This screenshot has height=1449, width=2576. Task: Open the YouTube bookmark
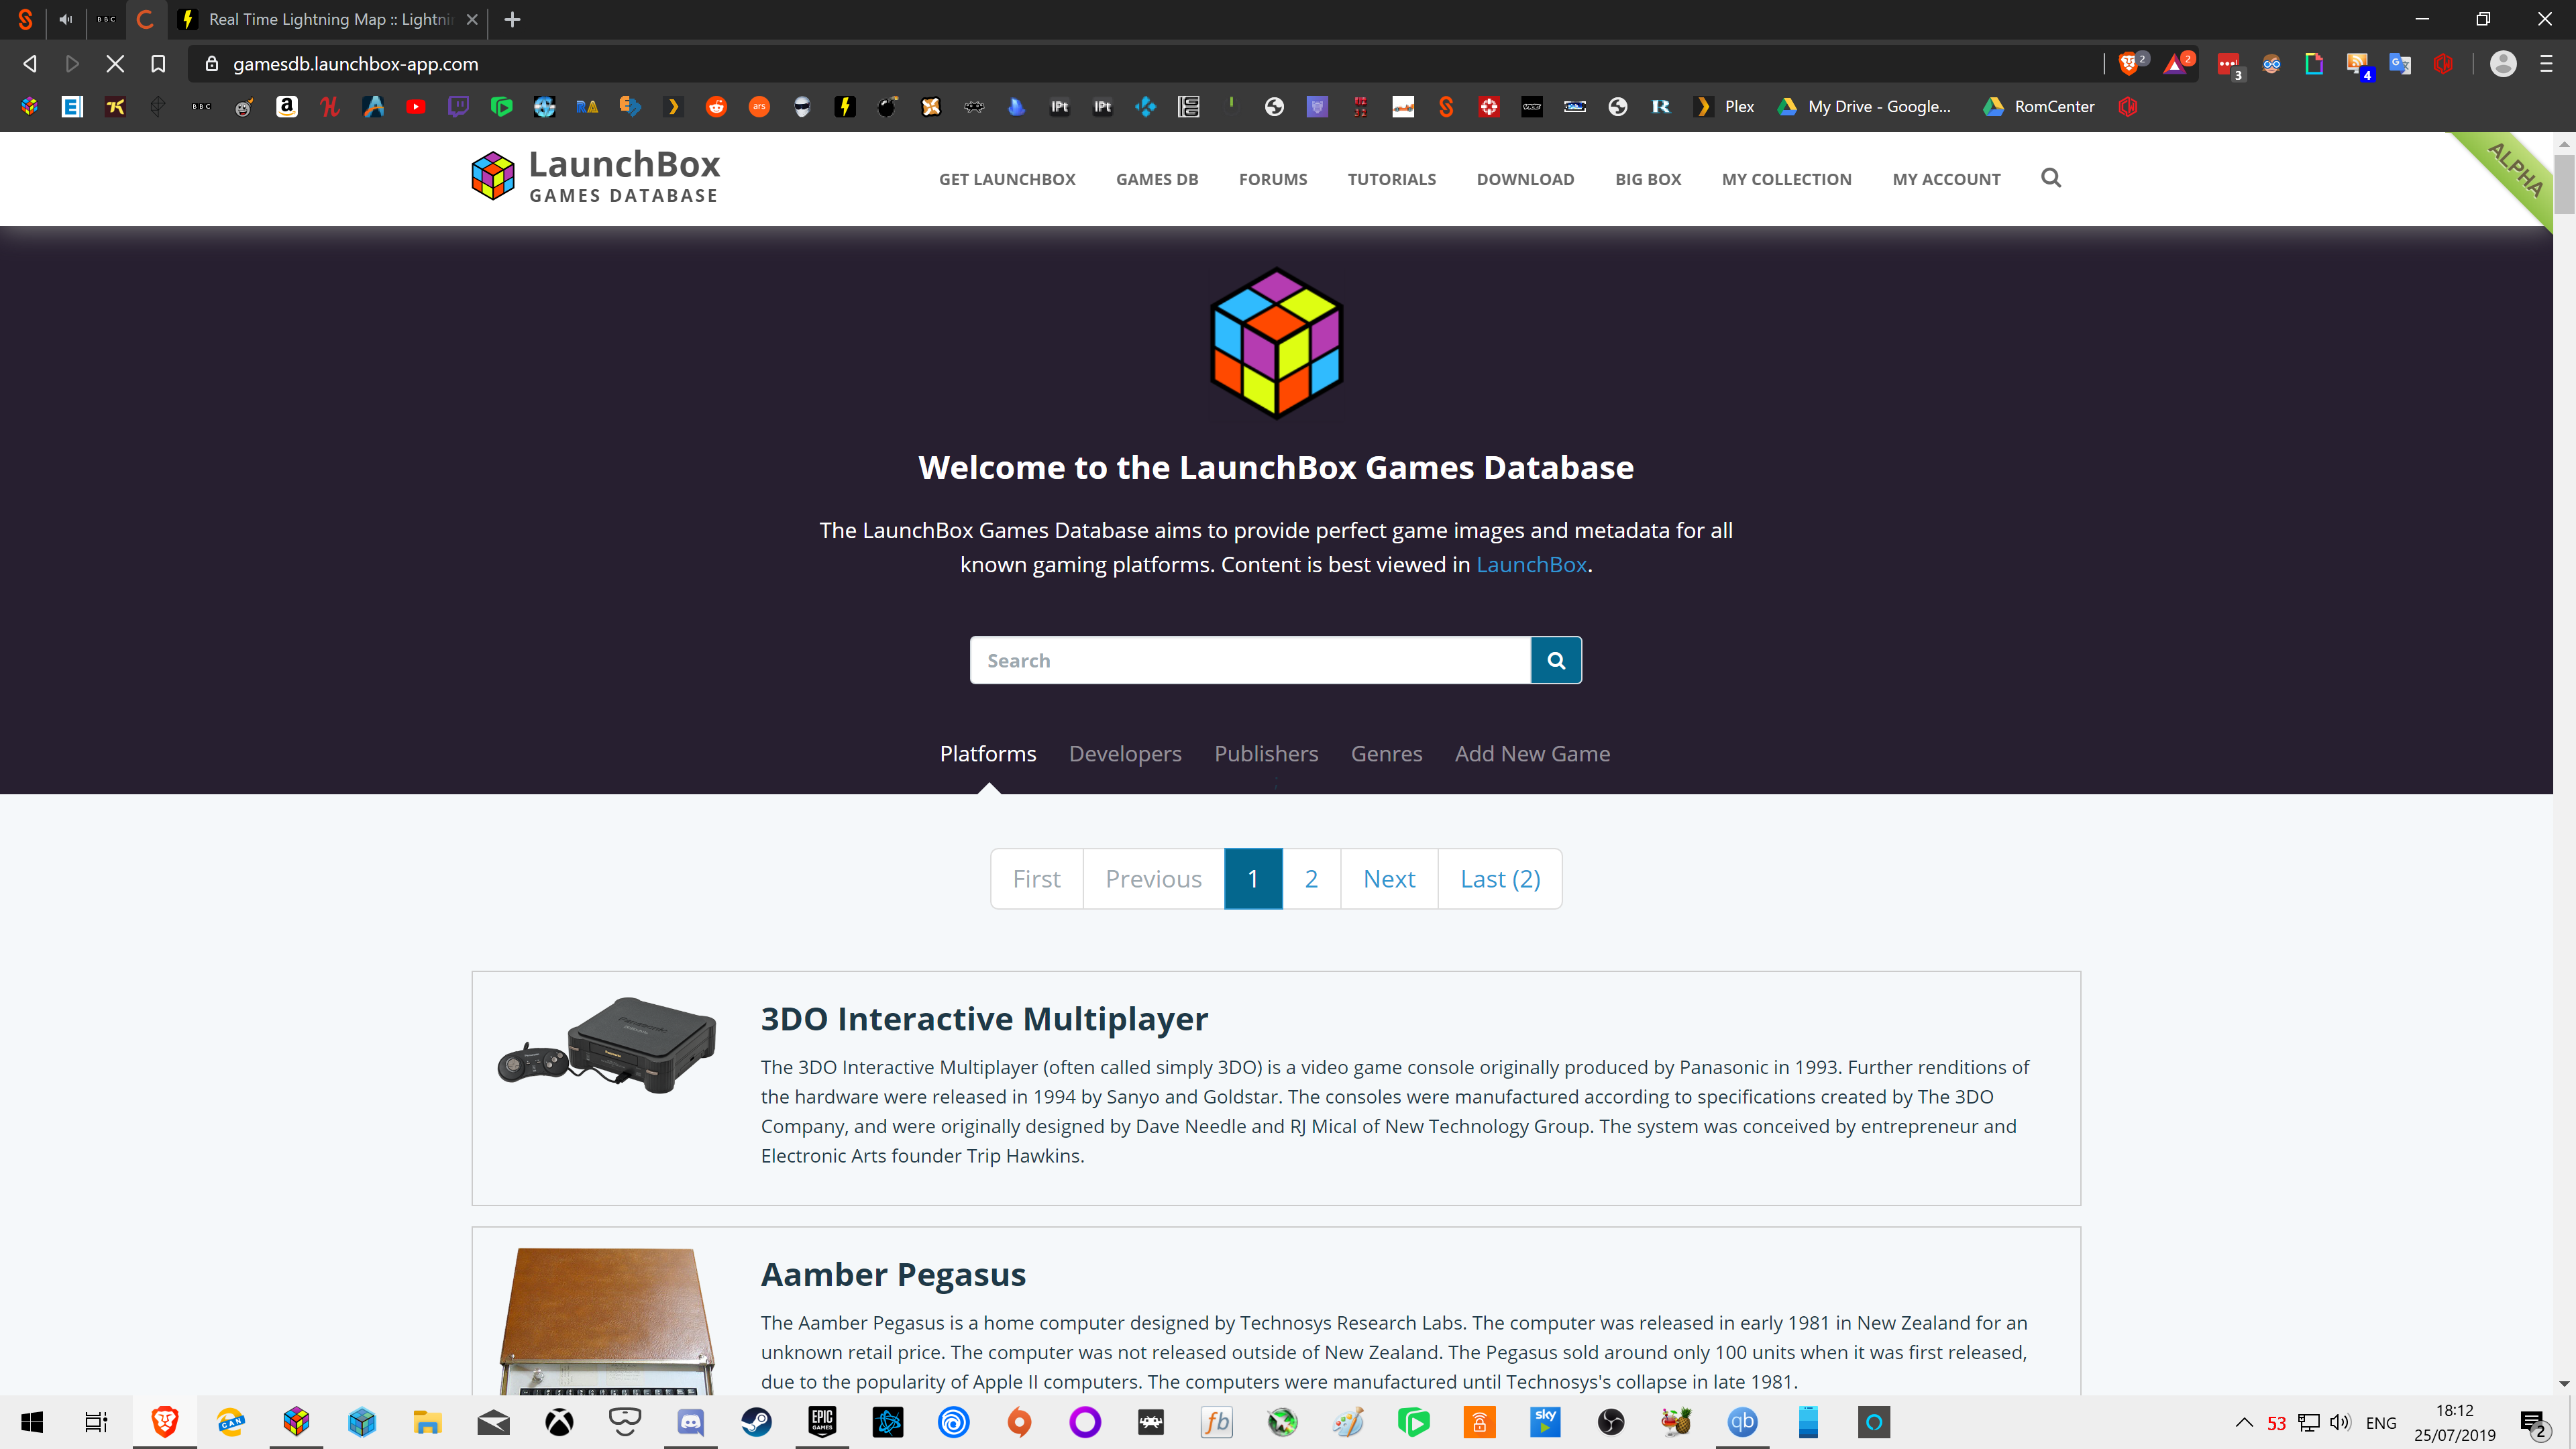click(416, 106)
